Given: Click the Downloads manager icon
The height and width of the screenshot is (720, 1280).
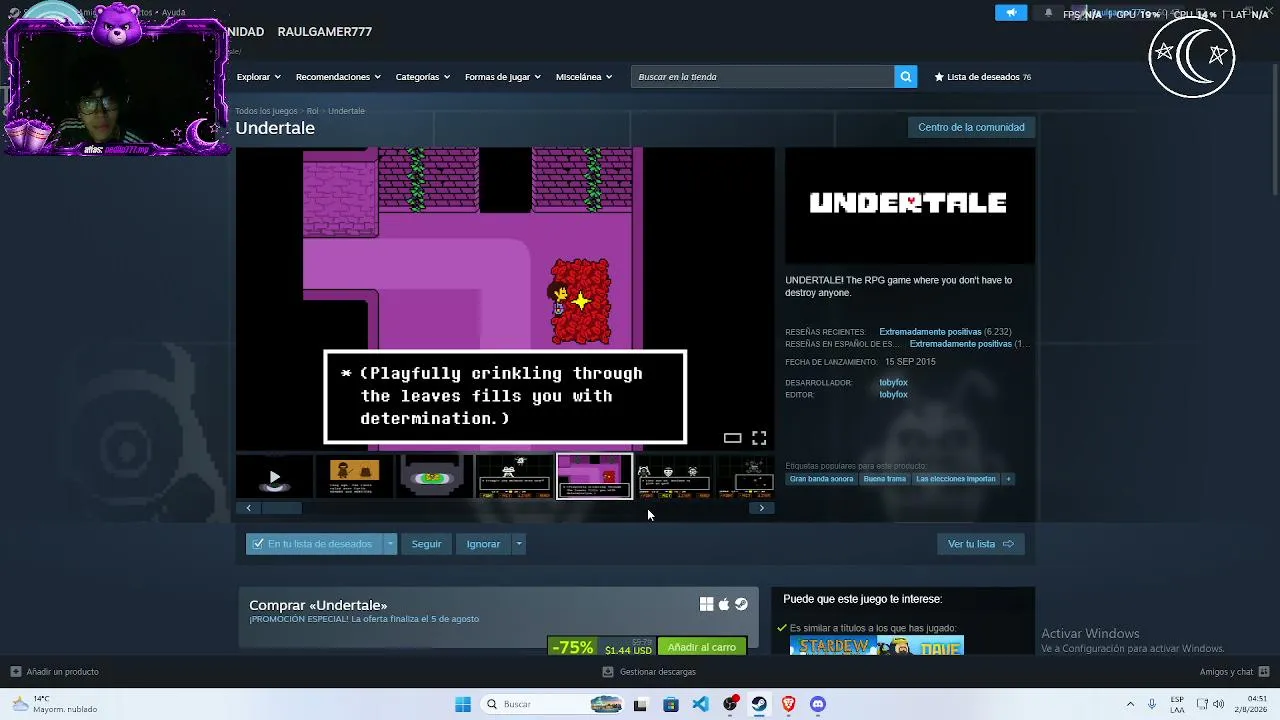Looking at the screenshot, I should point(608,672).
